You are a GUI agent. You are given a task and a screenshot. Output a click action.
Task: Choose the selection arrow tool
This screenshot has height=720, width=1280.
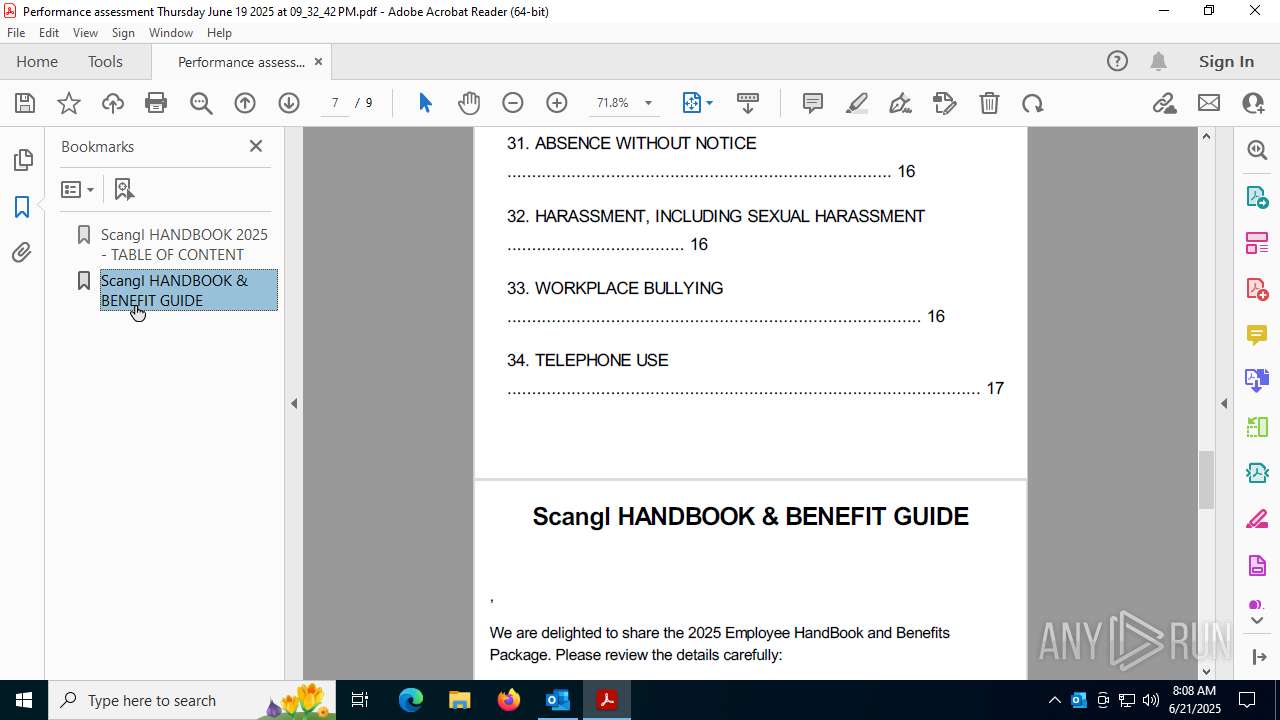click(425, 103)
